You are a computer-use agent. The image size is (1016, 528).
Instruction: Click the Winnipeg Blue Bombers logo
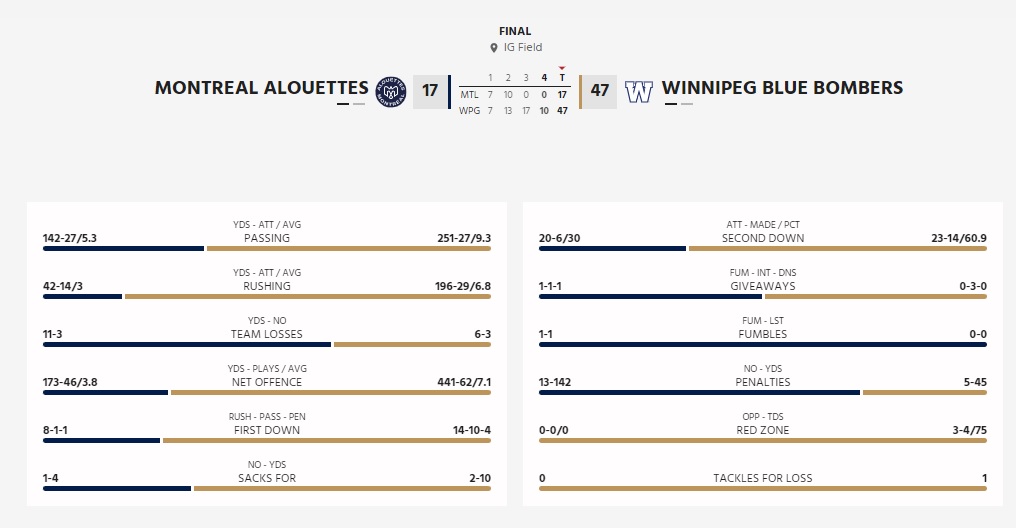click(x=639, y=92)
